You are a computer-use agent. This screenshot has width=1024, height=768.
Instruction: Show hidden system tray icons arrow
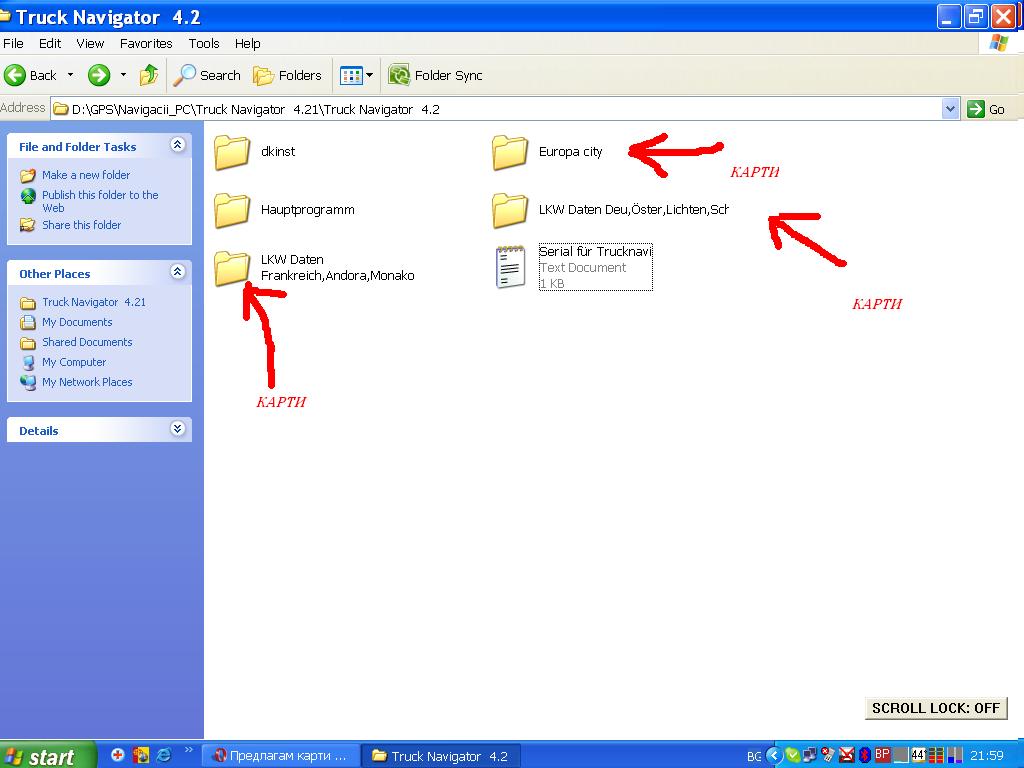[x=774, y=756]
